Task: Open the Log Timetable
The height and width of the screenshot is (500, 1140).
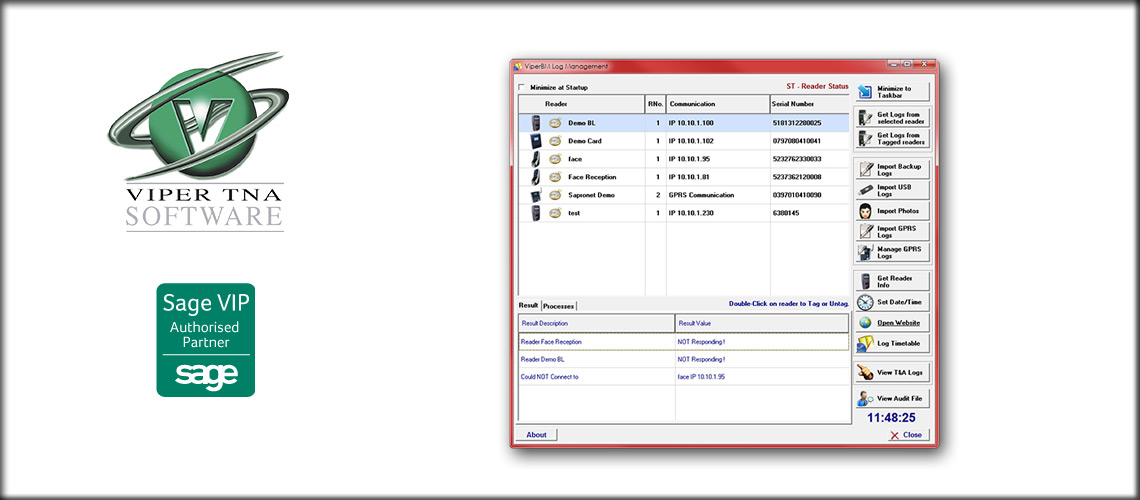Action: coord(892,344)
